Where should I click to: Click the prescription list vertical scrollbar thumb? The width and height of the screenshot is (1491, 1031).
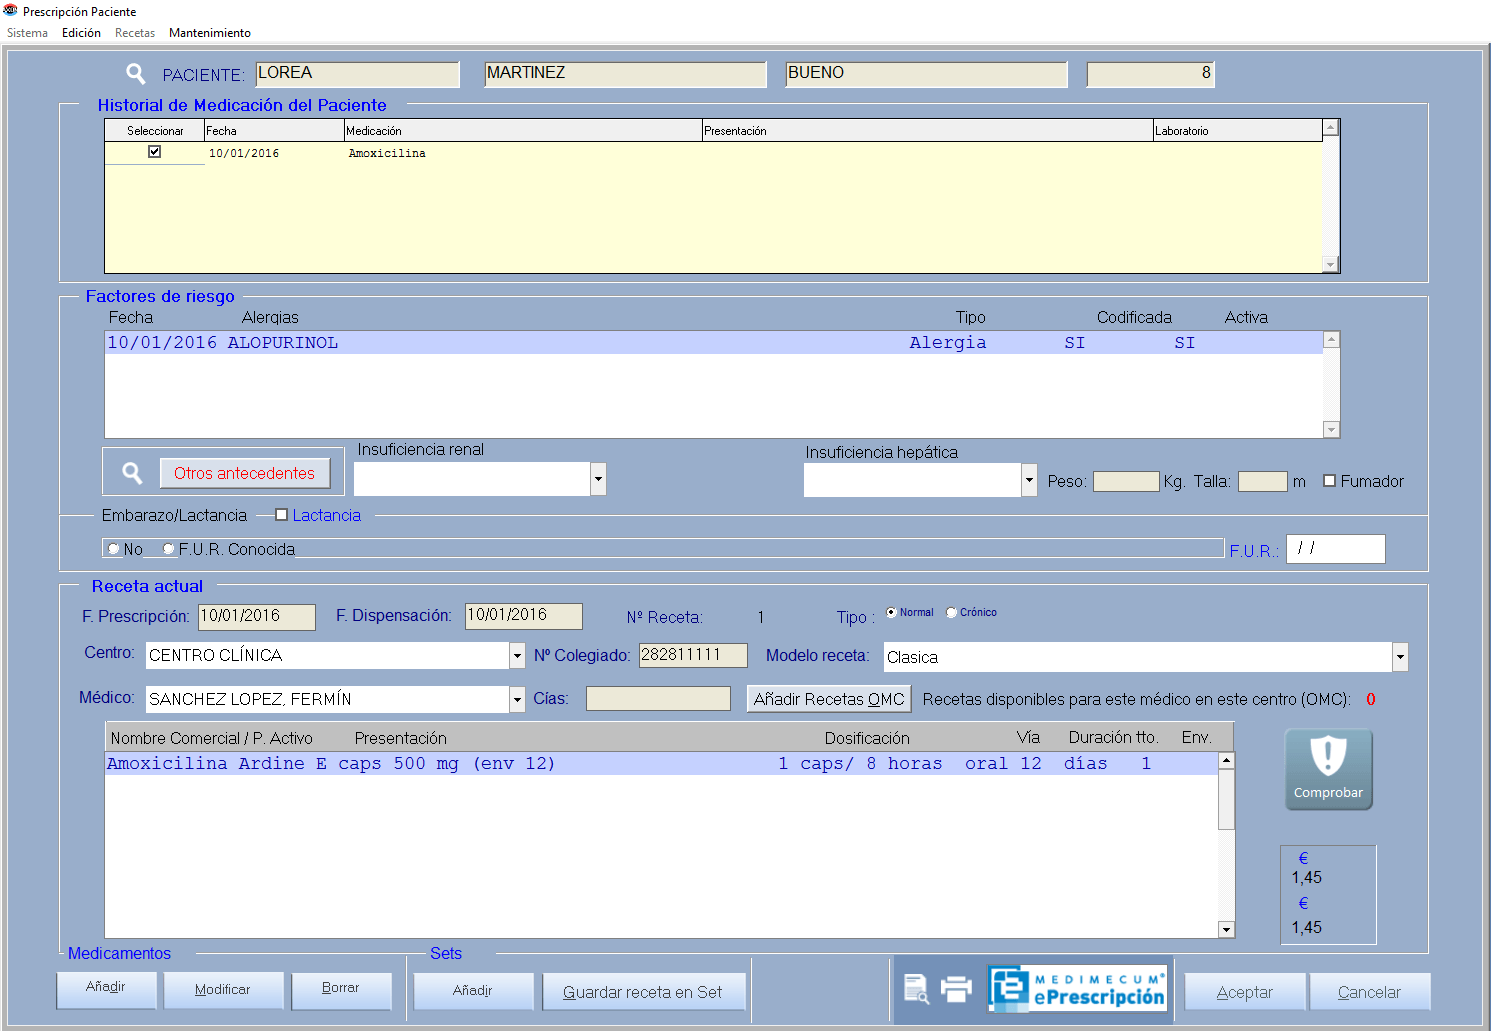[x=1226, y=799]
